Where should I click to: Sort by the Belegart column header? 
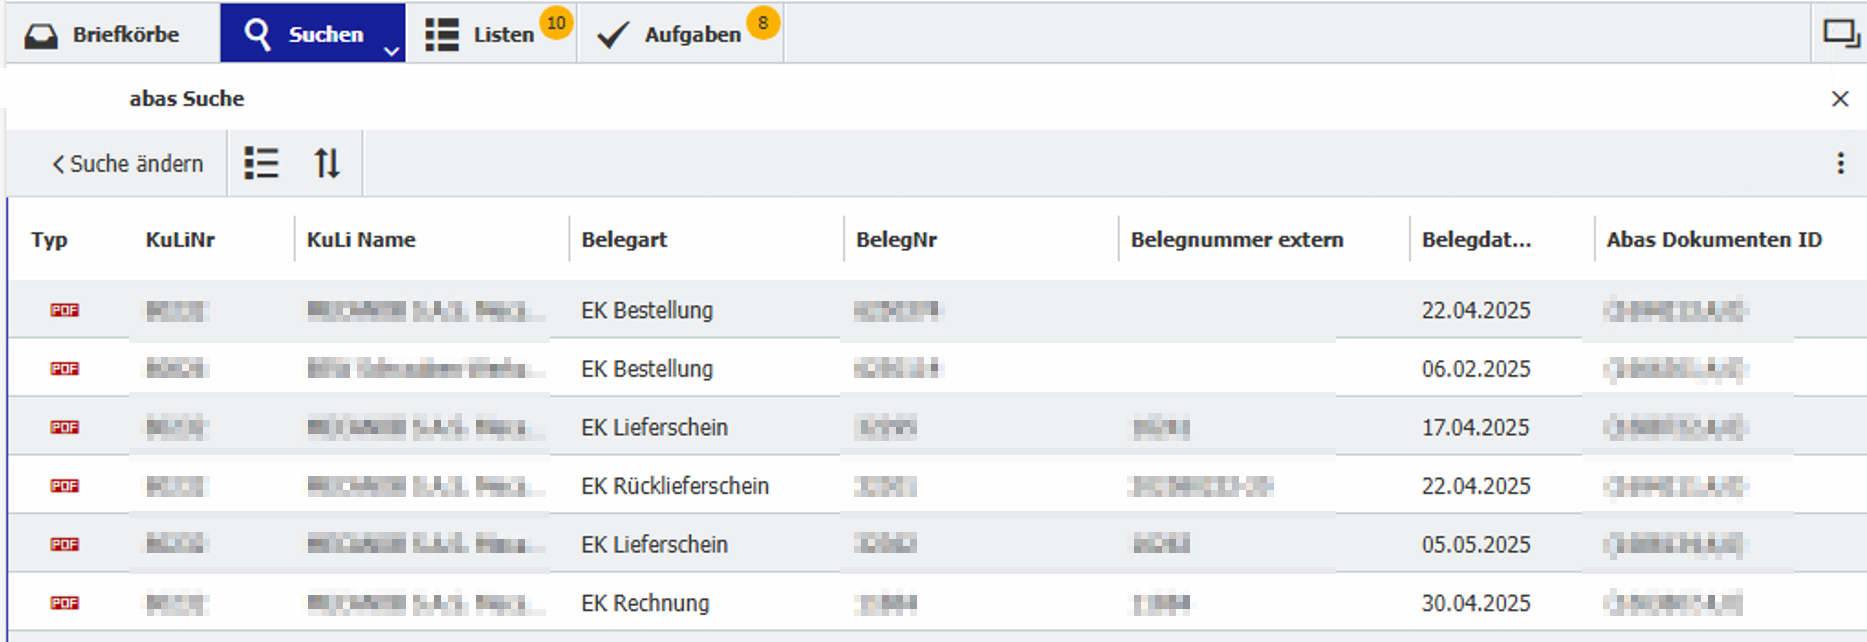(x=624, y=240)
